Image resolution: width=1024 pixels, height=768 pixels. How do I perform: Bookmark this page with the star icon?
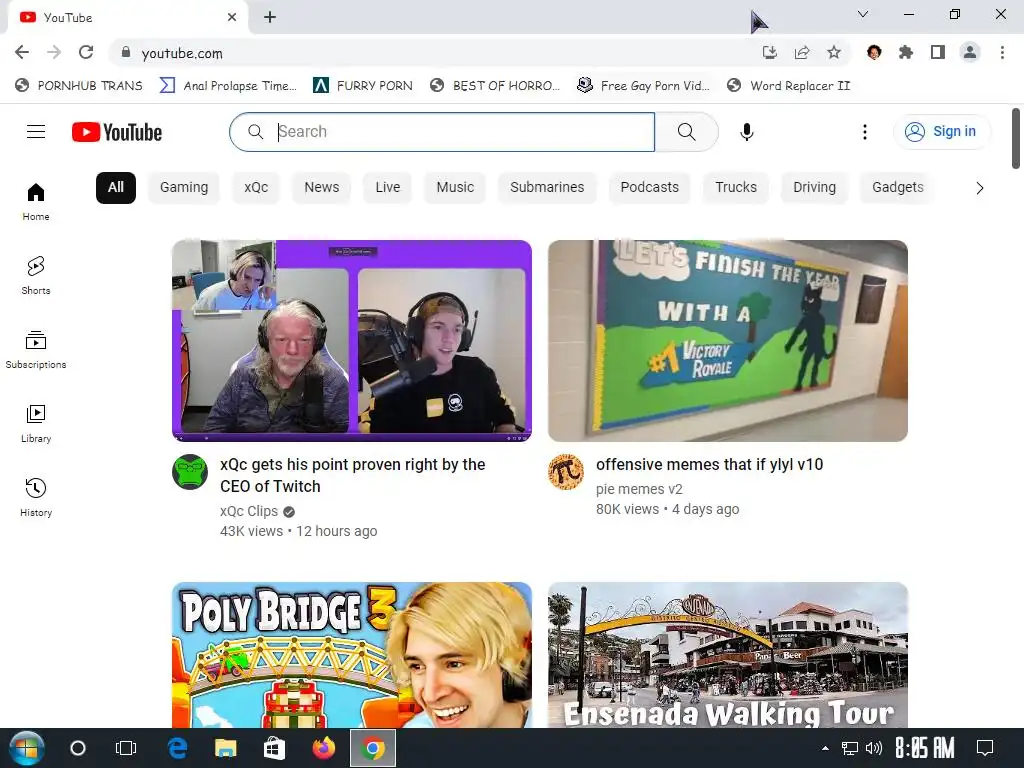(834, 52)
